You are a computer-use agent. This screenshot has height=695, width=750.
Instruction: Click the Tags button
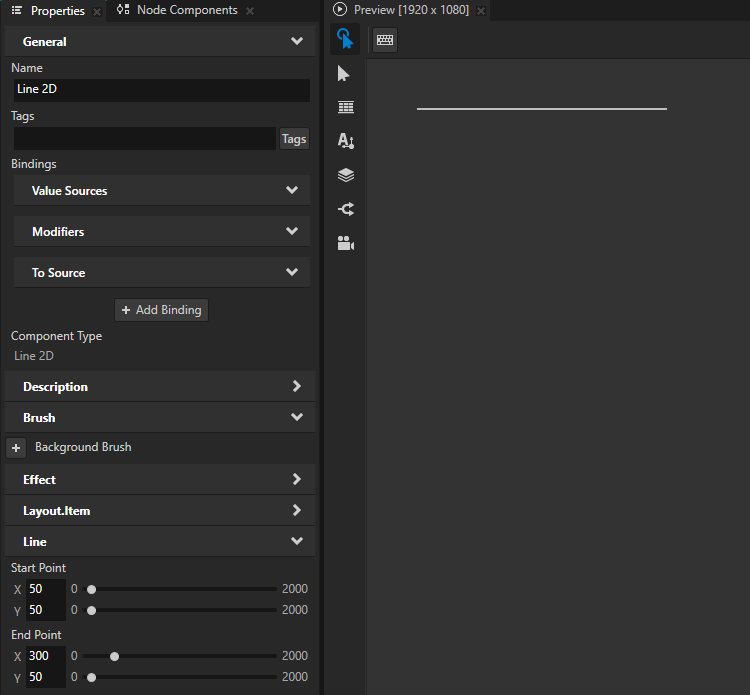point(294,139)
